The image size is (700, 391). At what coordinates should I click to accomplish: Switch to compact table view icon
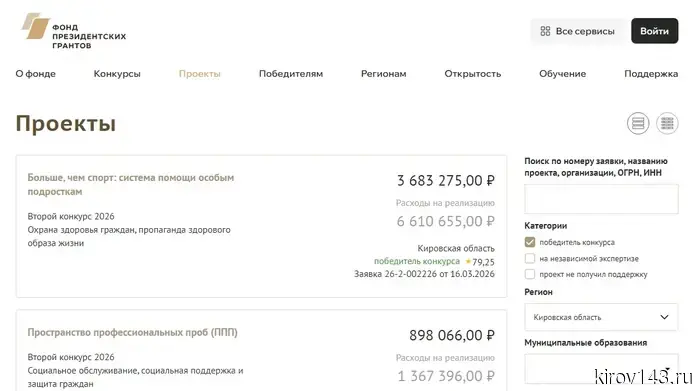point(667,123)
